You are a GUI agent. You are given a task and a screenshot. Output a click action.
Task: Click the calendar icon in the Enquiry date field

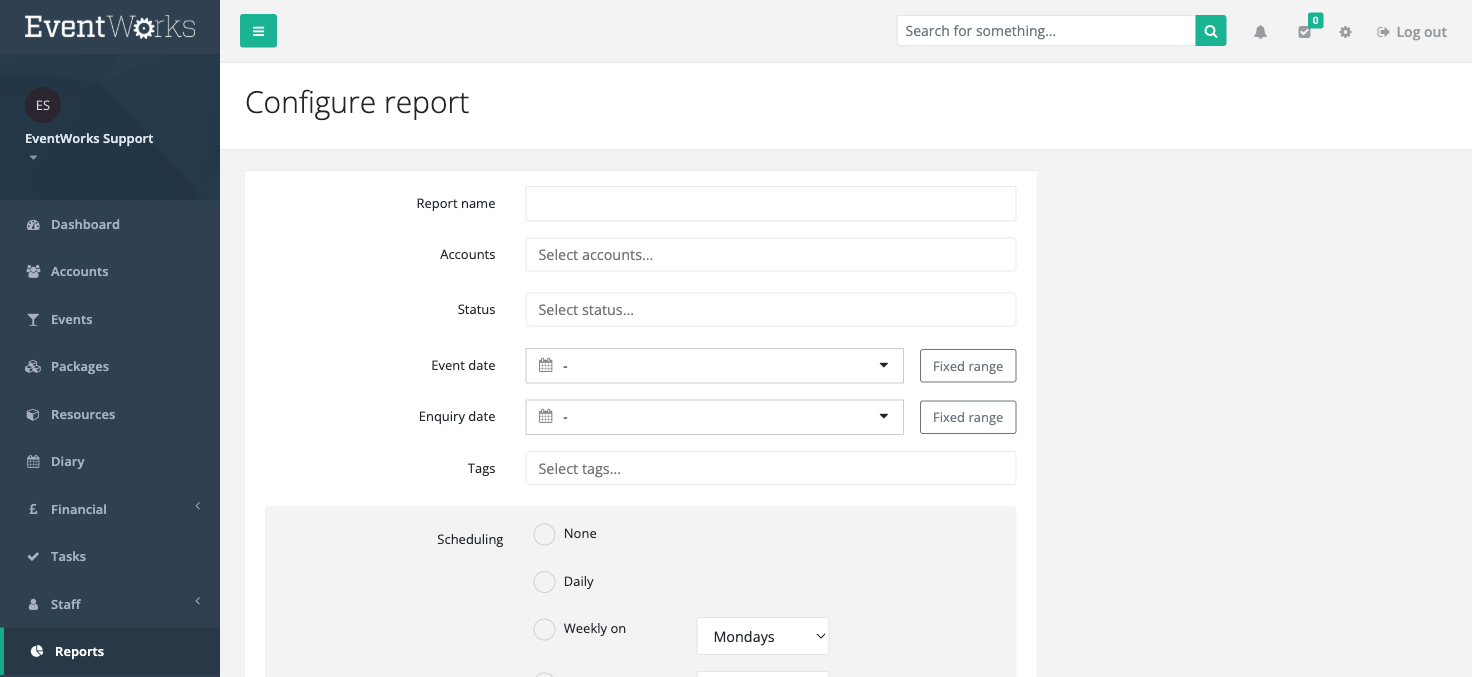546,417
